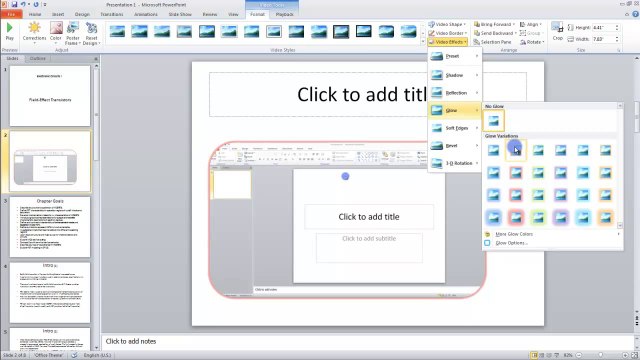Select slide 3 Chapter Goals thumbnail
This screenshot has height=360, width=640.
50,227
